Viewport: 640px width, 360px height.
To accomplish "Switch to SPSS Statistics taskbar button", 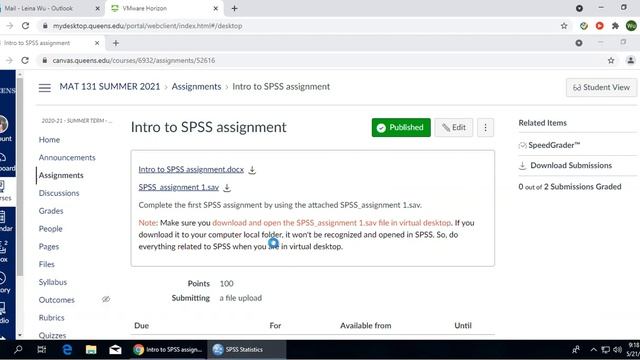I will tap(247, 350).
